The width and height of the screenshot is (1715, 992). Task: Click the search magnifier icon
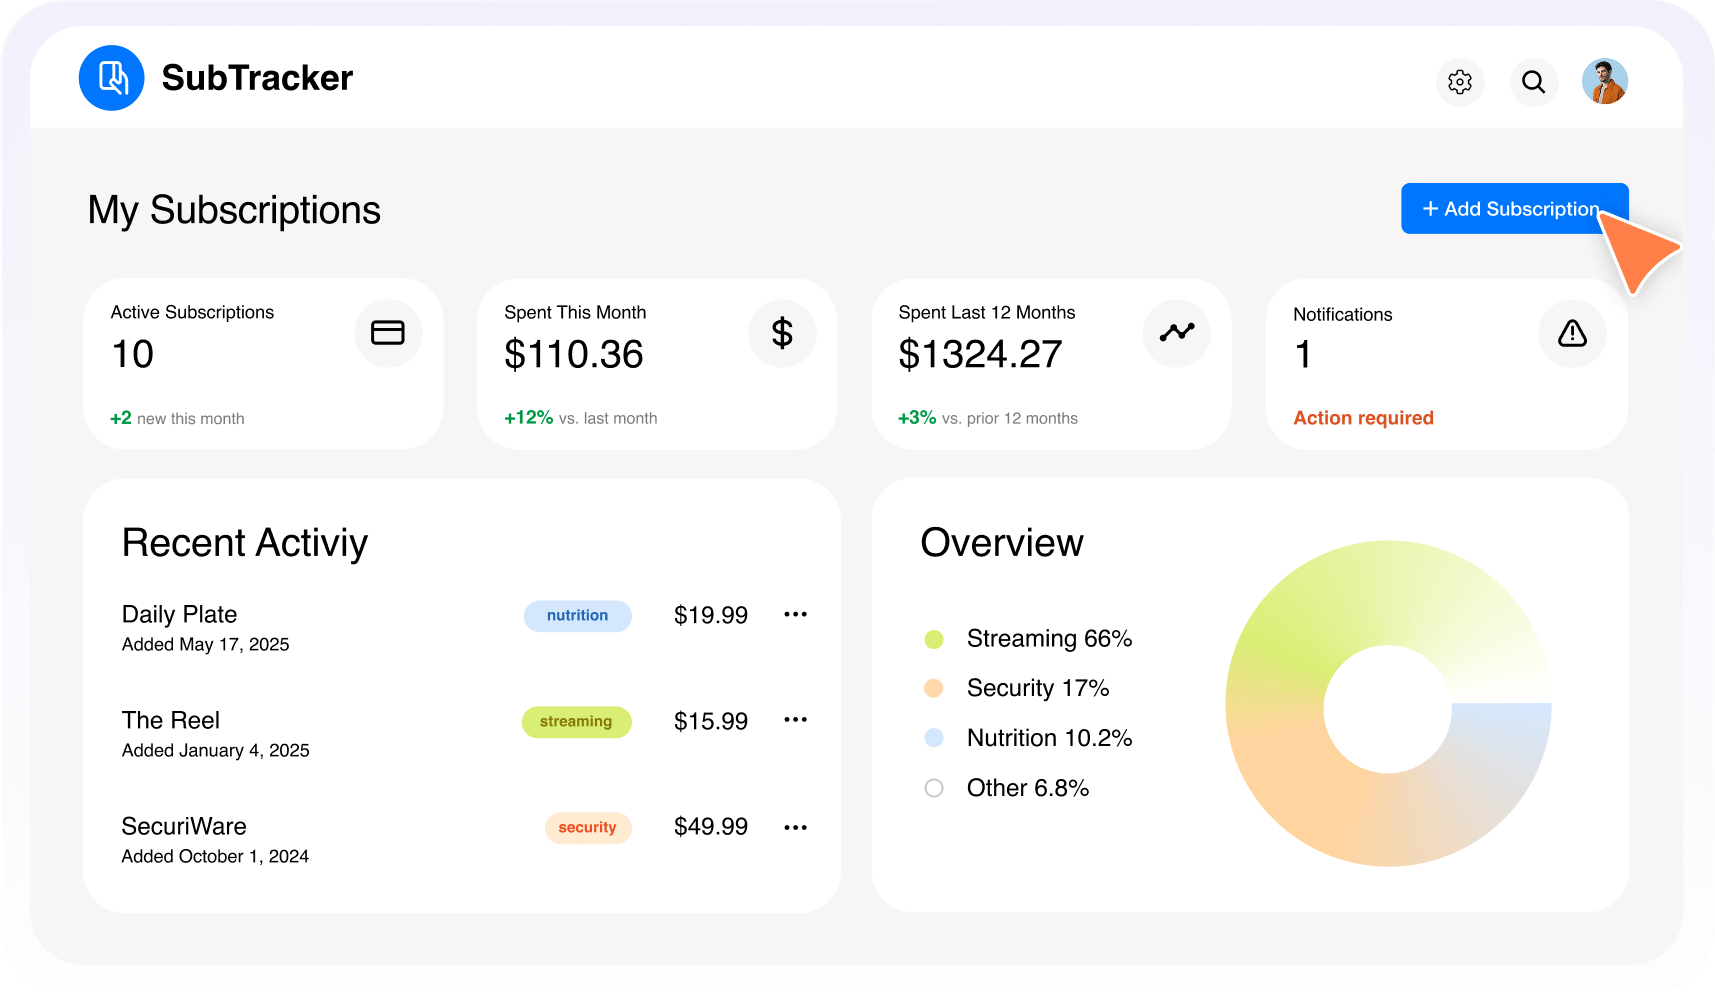(1533, 82)
